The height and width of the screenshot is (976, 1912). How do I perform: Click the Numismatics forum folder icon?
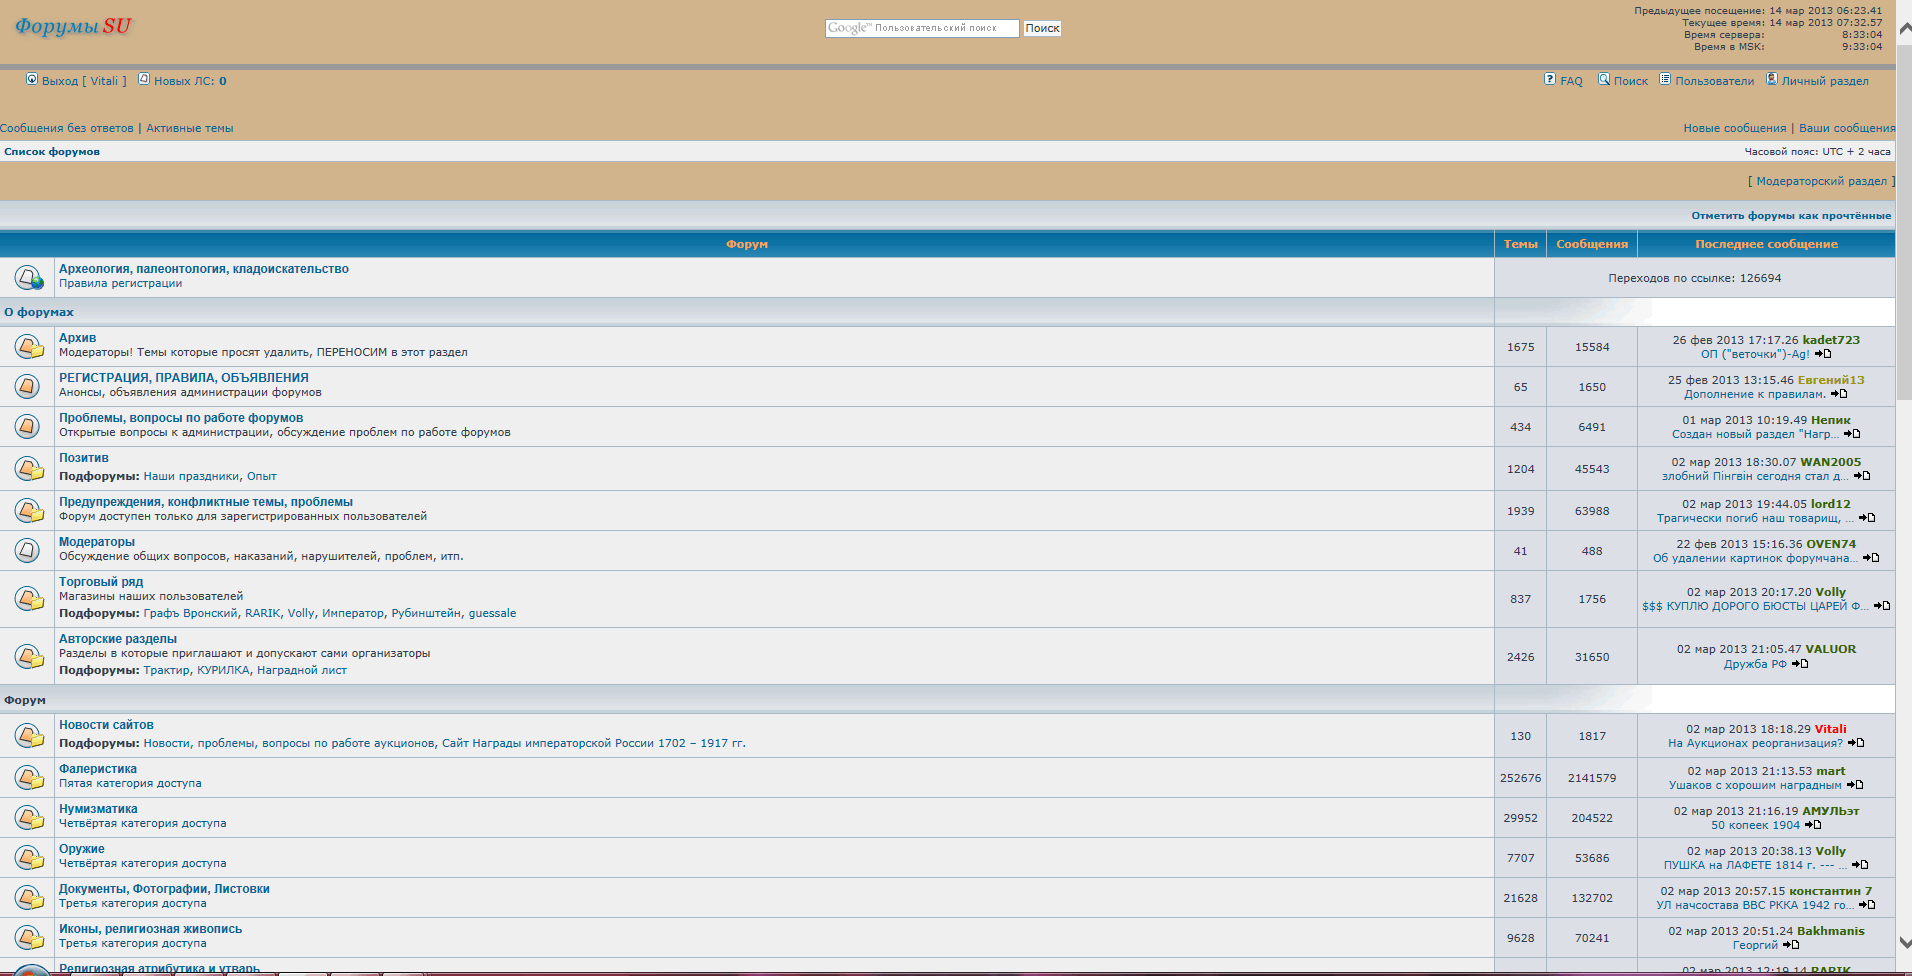(29, 818)
